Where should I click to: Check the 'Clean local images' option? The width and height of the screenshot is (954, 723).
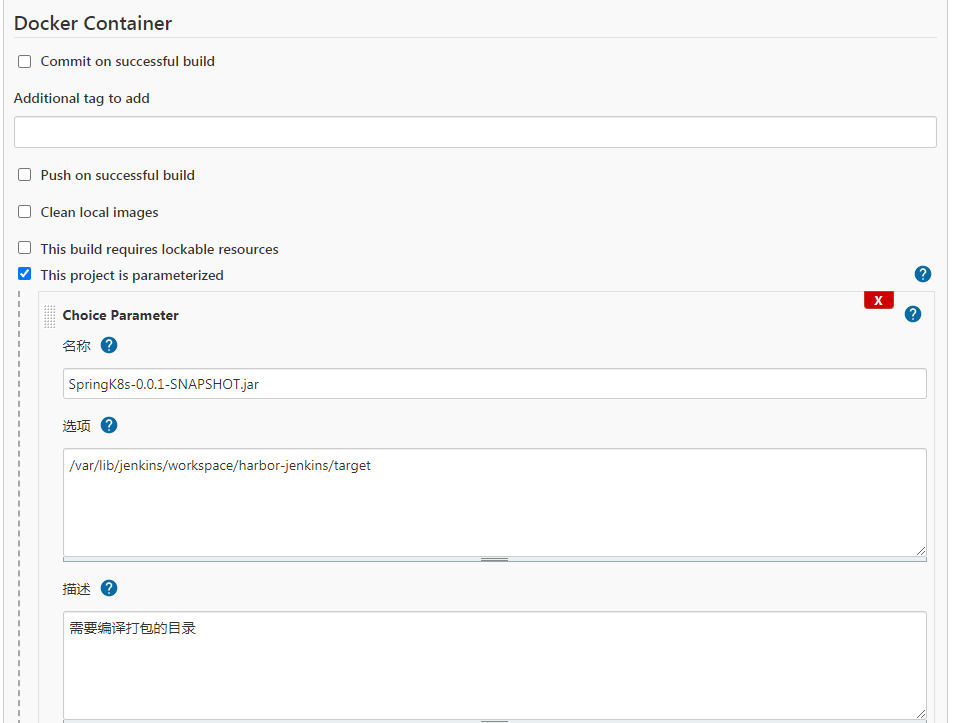(x=25, y=212)
